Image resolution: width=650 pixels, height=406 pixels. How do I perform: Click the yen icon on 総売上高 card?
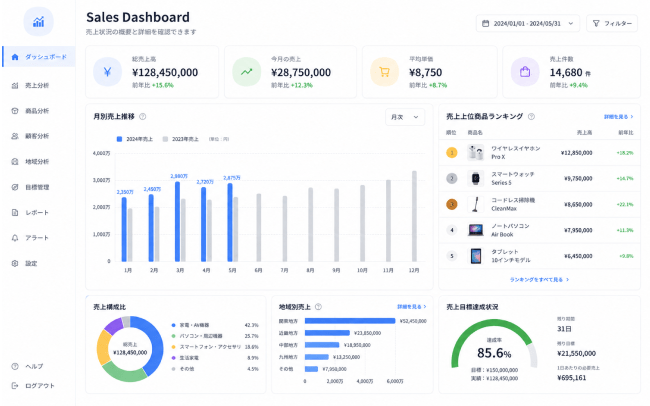(x=107, y=72)
